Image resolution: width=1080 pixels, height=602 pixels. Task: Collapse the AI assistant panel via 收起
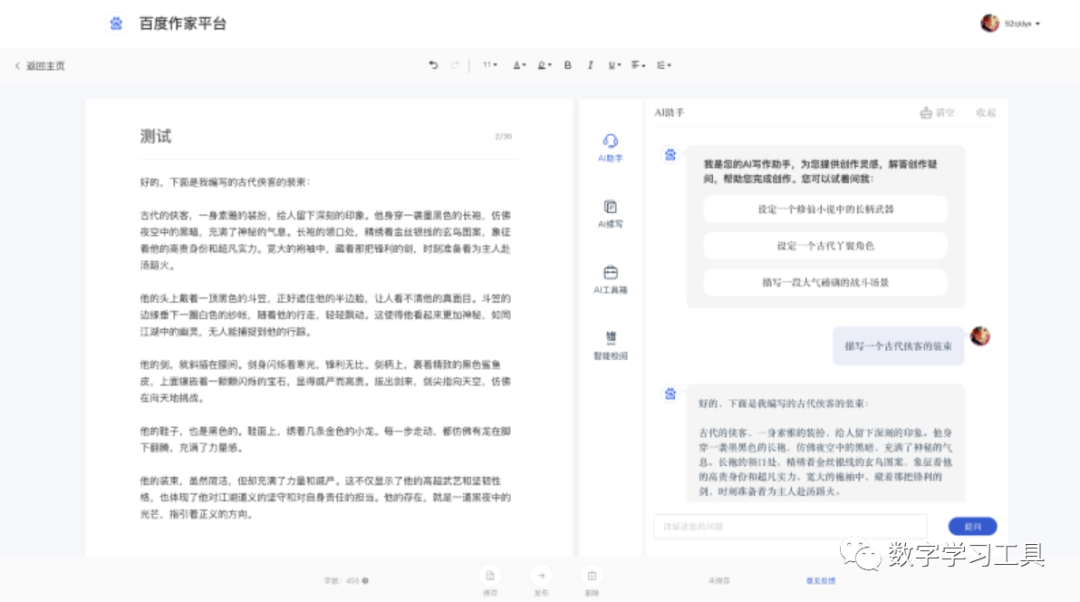pyautogui.click(x=985, y=113)
